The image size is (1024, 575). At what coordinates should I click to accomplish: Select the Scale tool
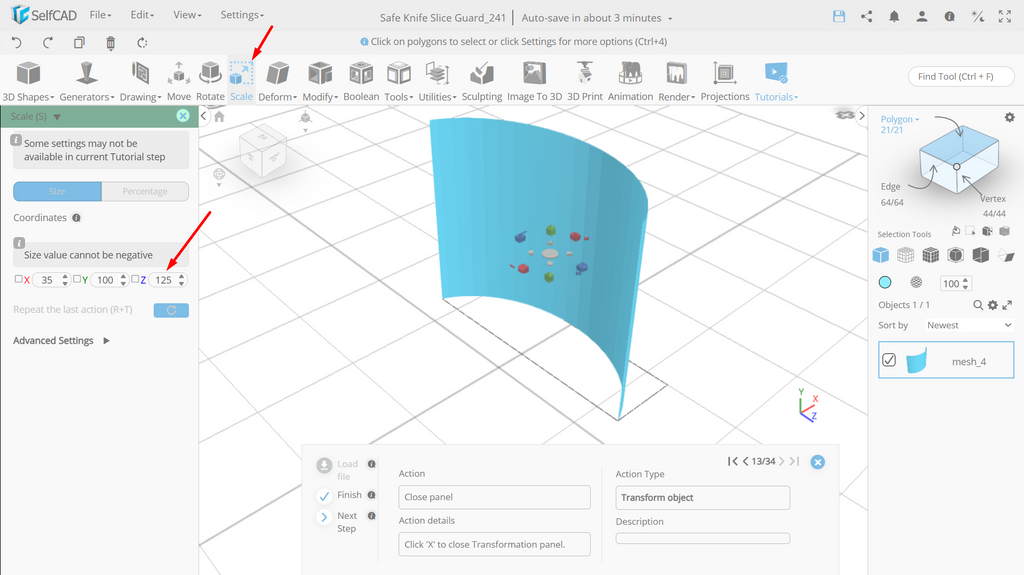[x=241, y=80]
